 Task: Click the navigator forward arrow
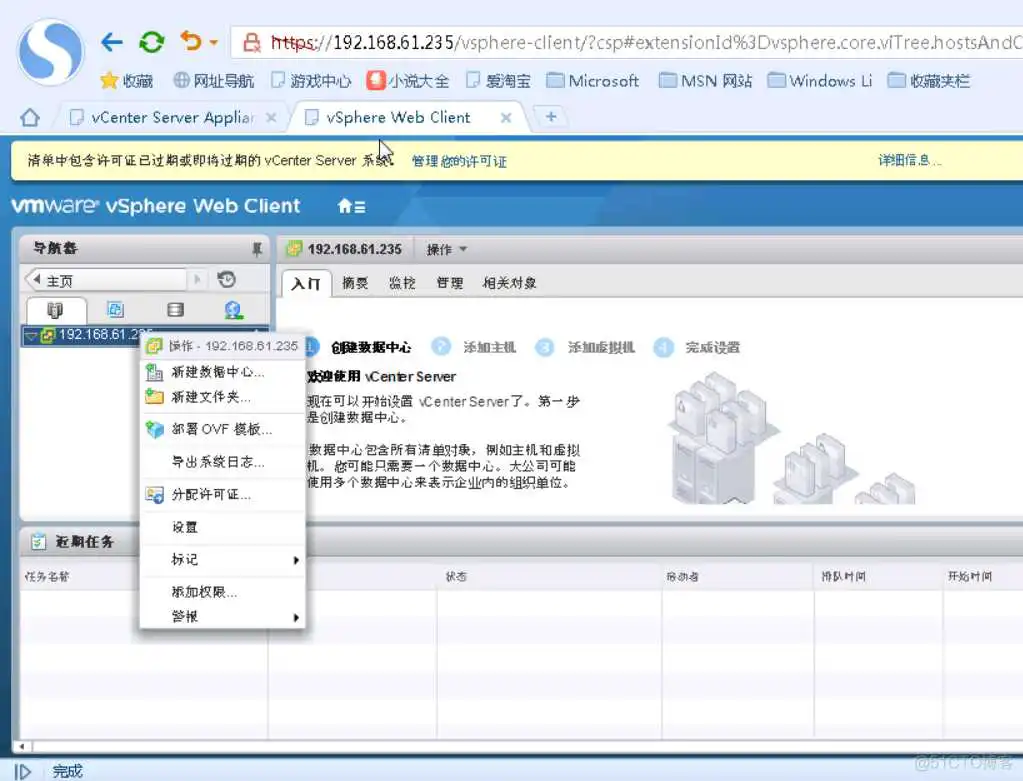point(198,280)
